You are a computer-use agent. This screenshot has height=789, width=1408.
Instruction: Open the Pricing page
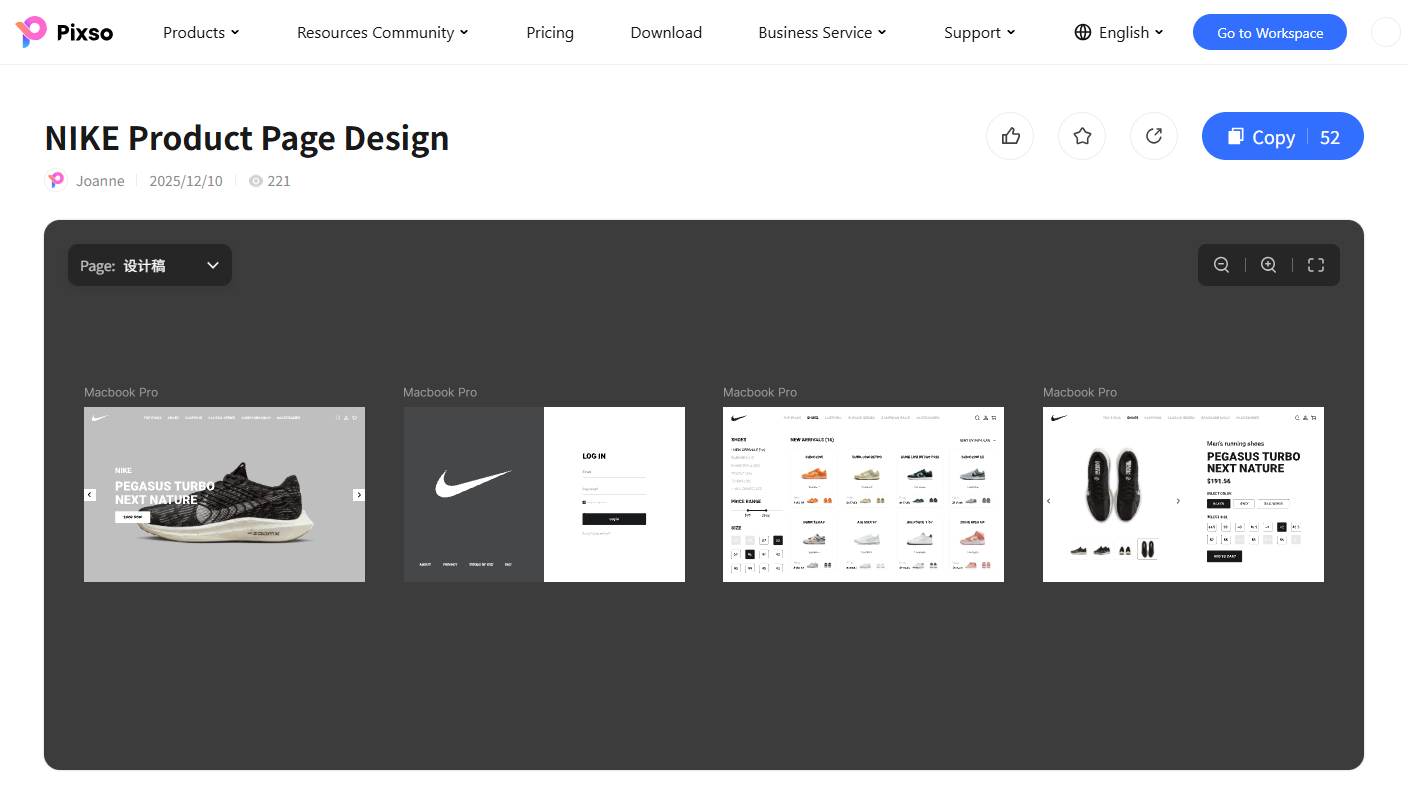tap(550, 32)
